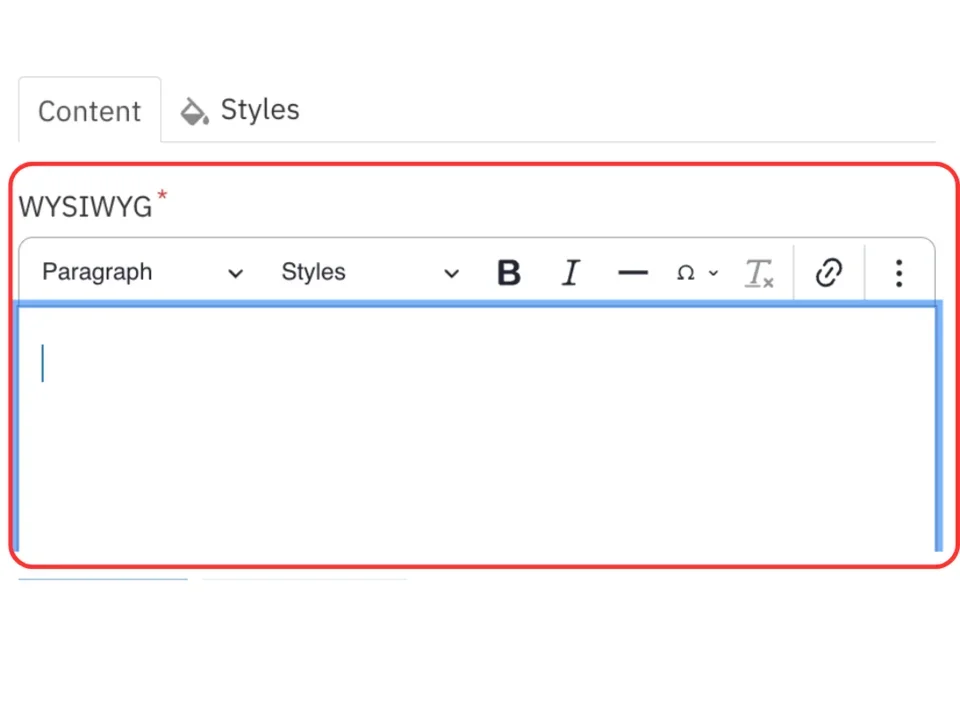Click the required asterisk next to WYSIWYG
Viewport: 960px width, 720px height.
coord(162,197)
